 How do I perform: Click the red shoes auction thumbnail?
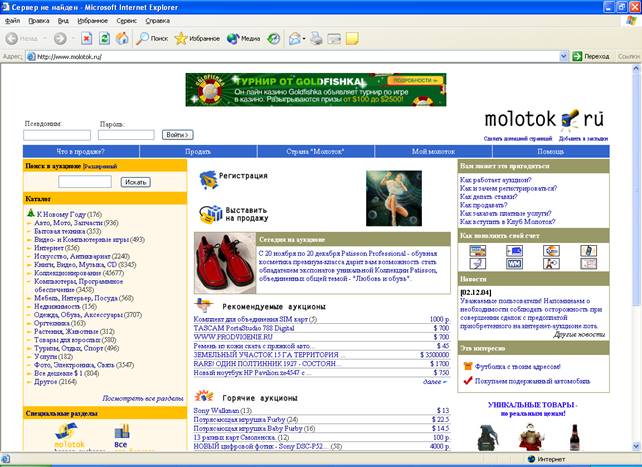225,263
